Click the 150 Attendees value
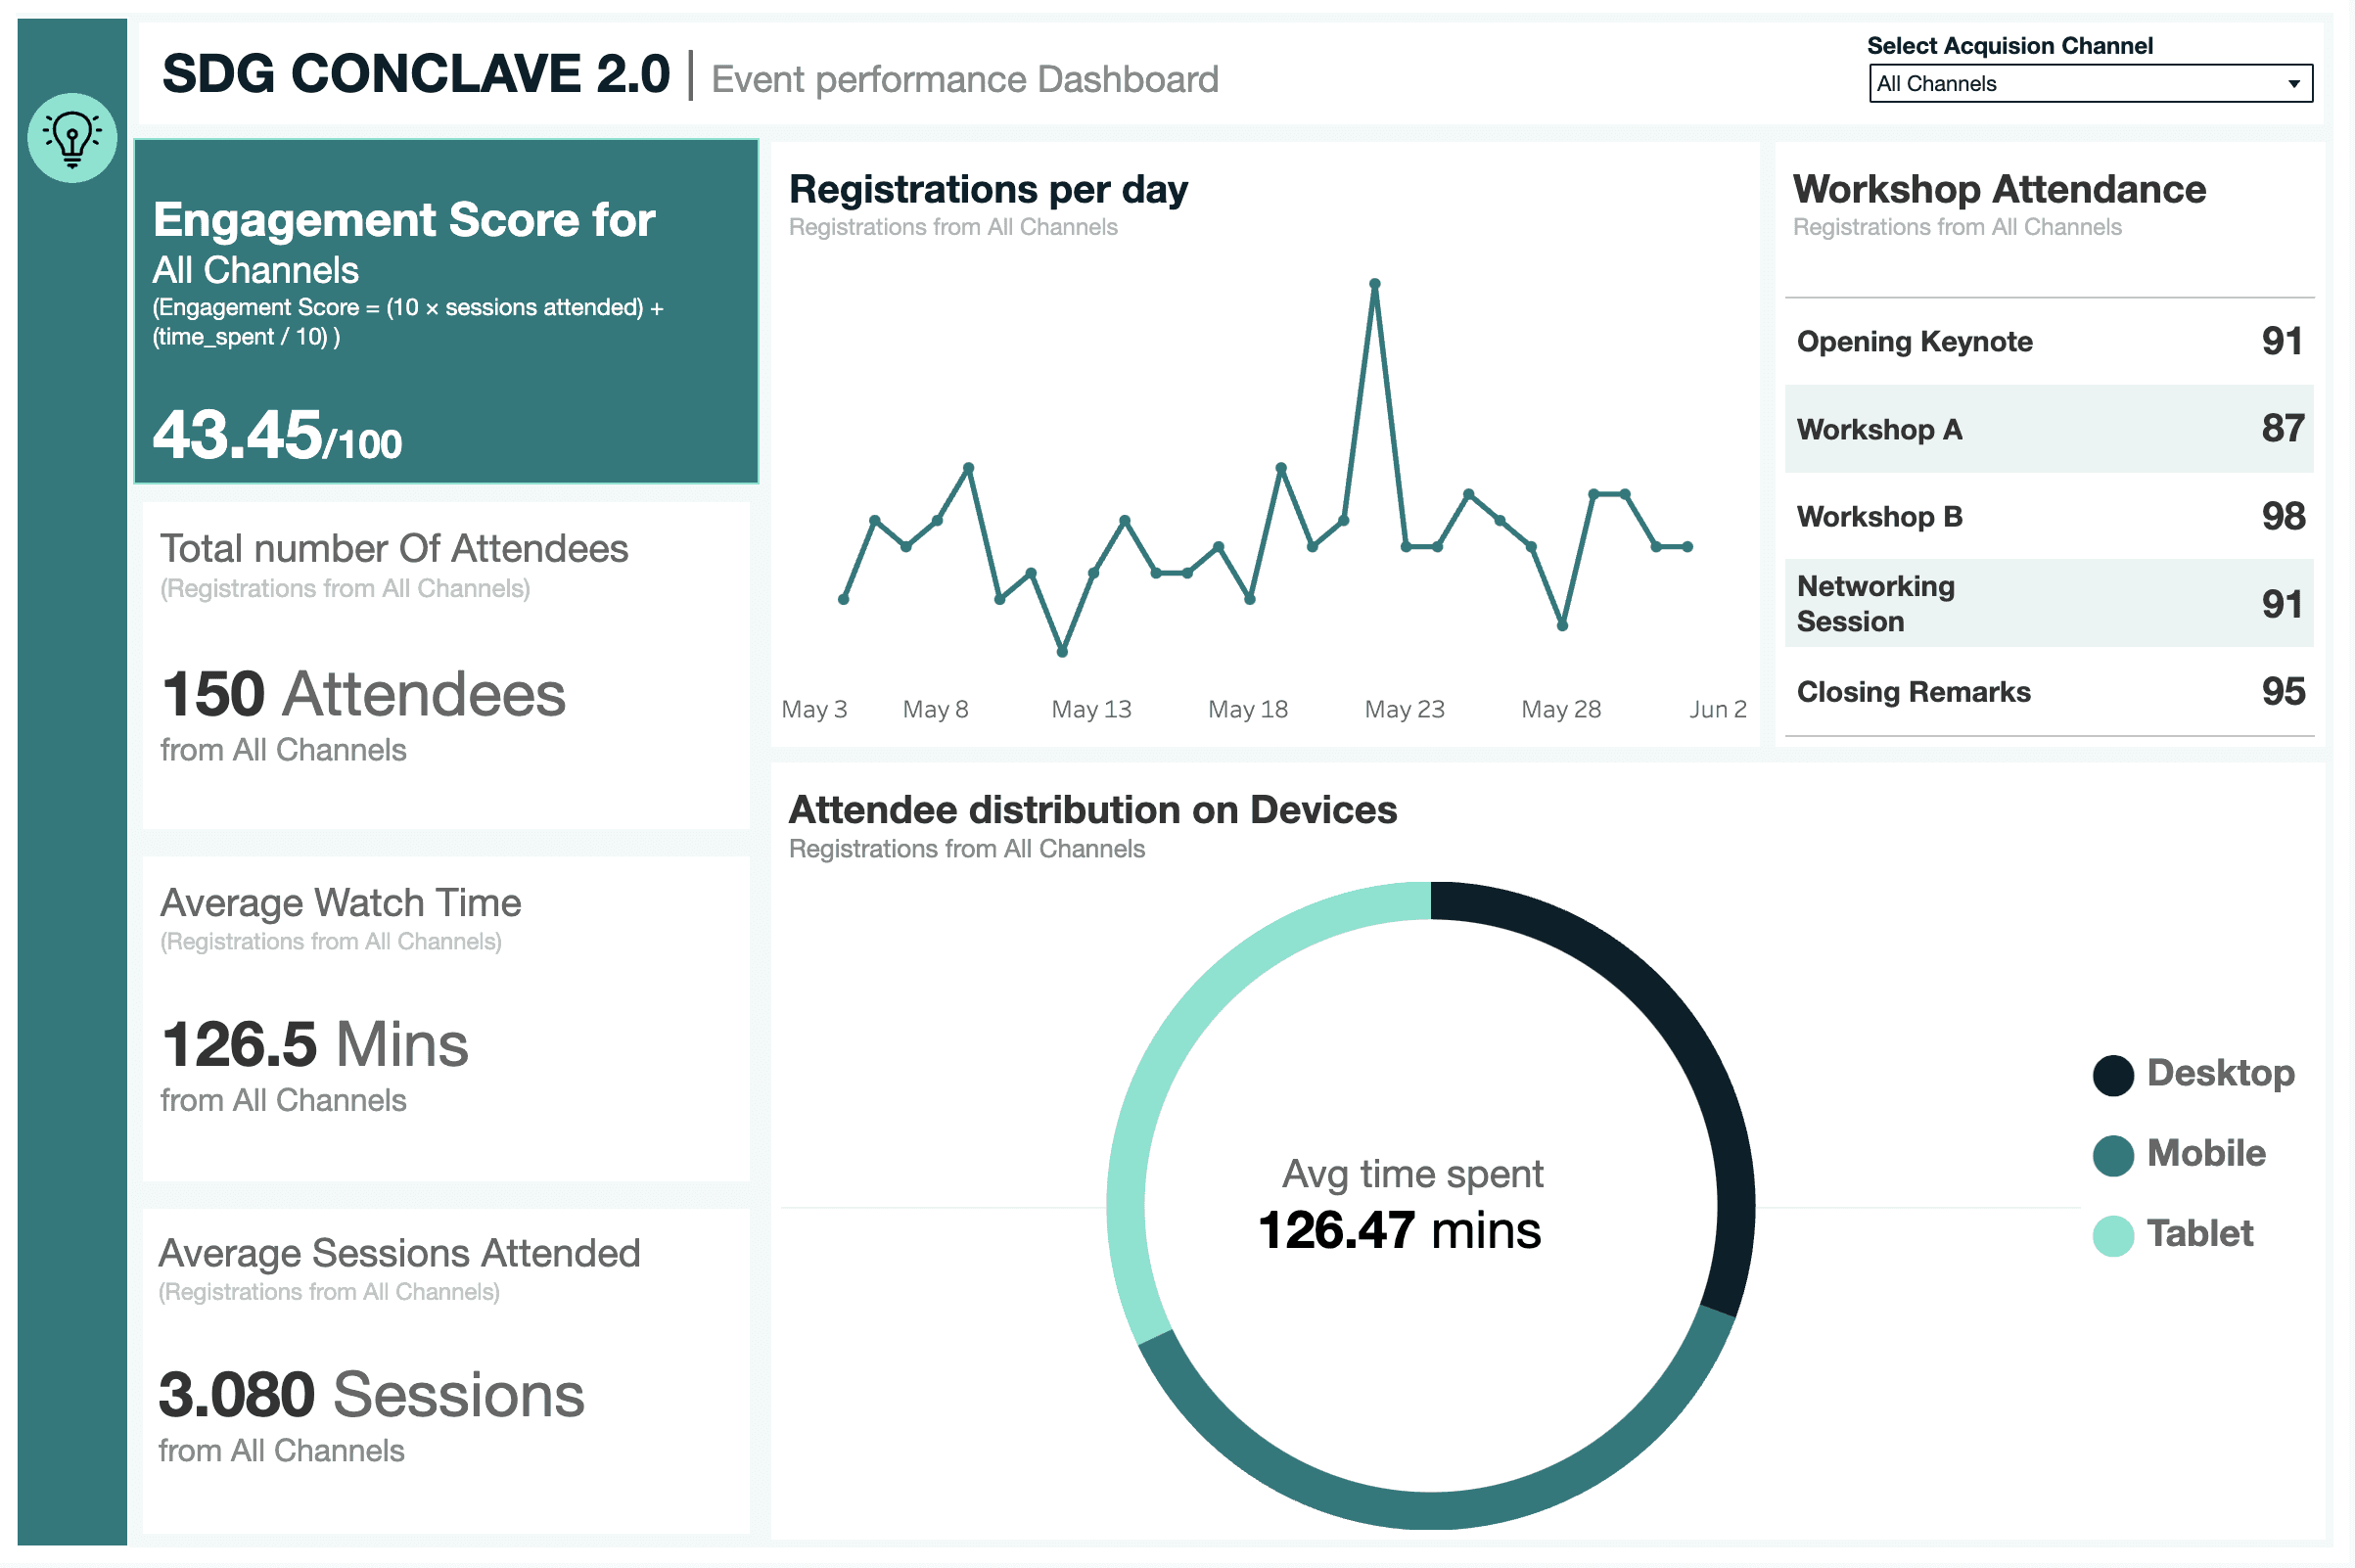2355x1568 pixels. [x=363, y=694]
